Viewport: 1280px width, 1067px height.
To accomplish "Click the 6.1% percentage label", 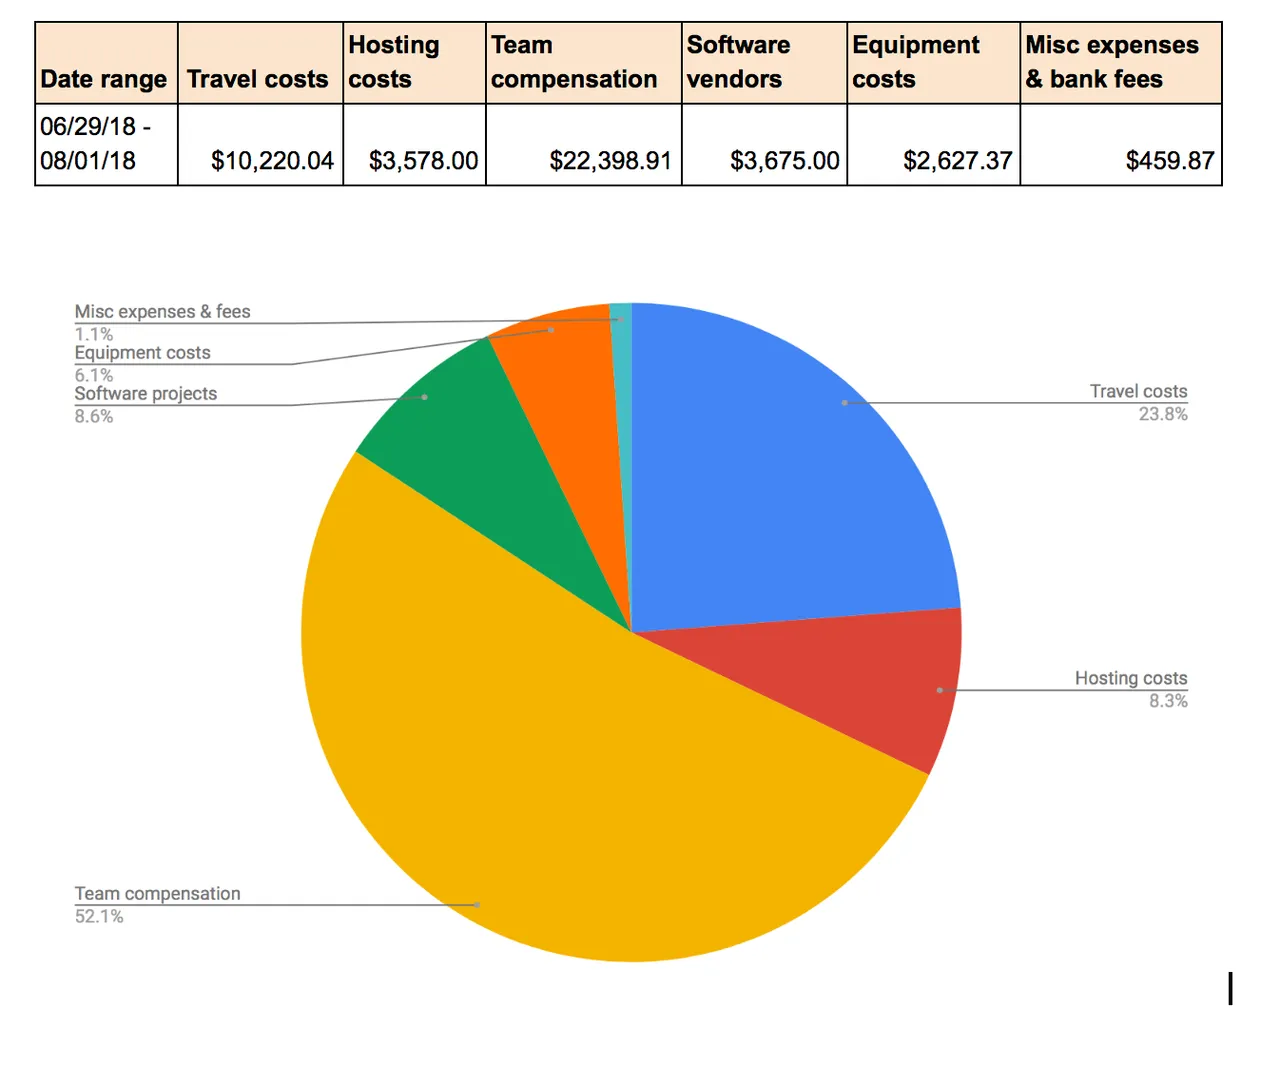I will pyautogui.click(x=93, y=375).
